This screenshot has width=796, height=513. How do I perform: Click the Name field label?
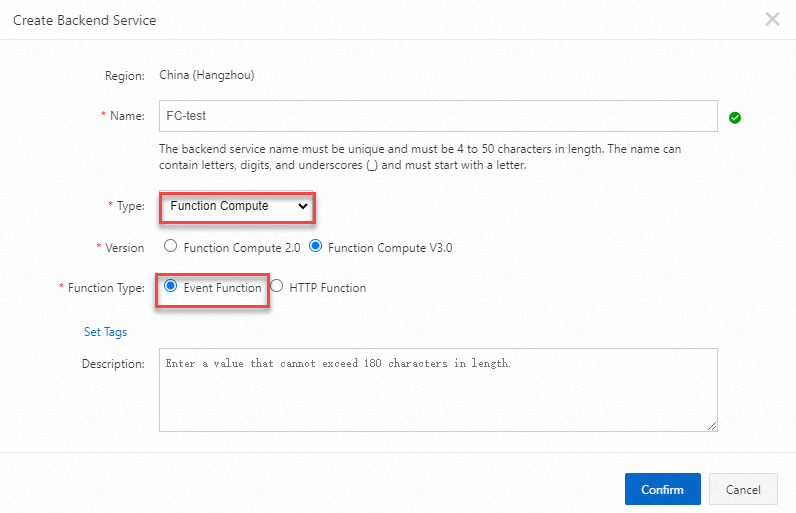click(126, 116)
